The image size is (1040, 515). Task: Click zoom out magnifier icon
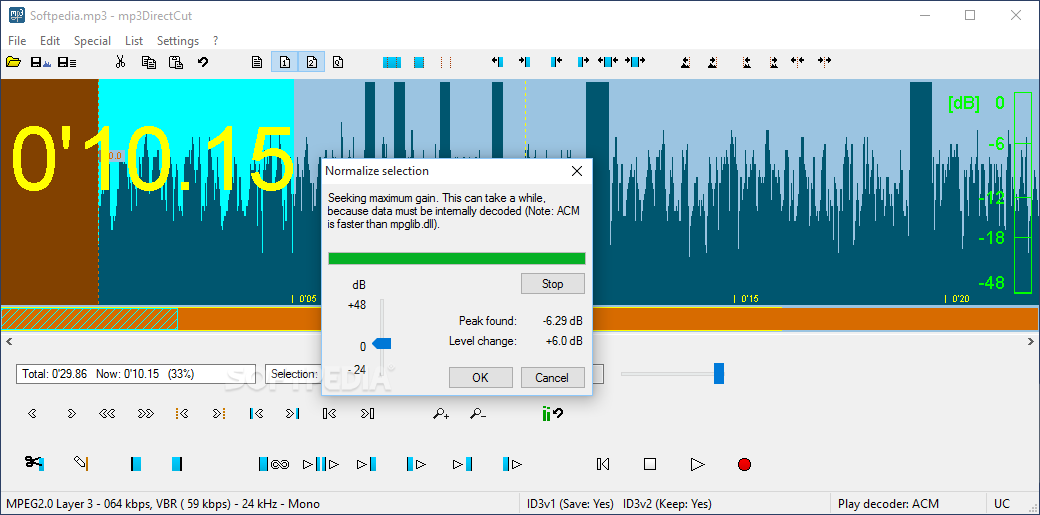point(478,413)
